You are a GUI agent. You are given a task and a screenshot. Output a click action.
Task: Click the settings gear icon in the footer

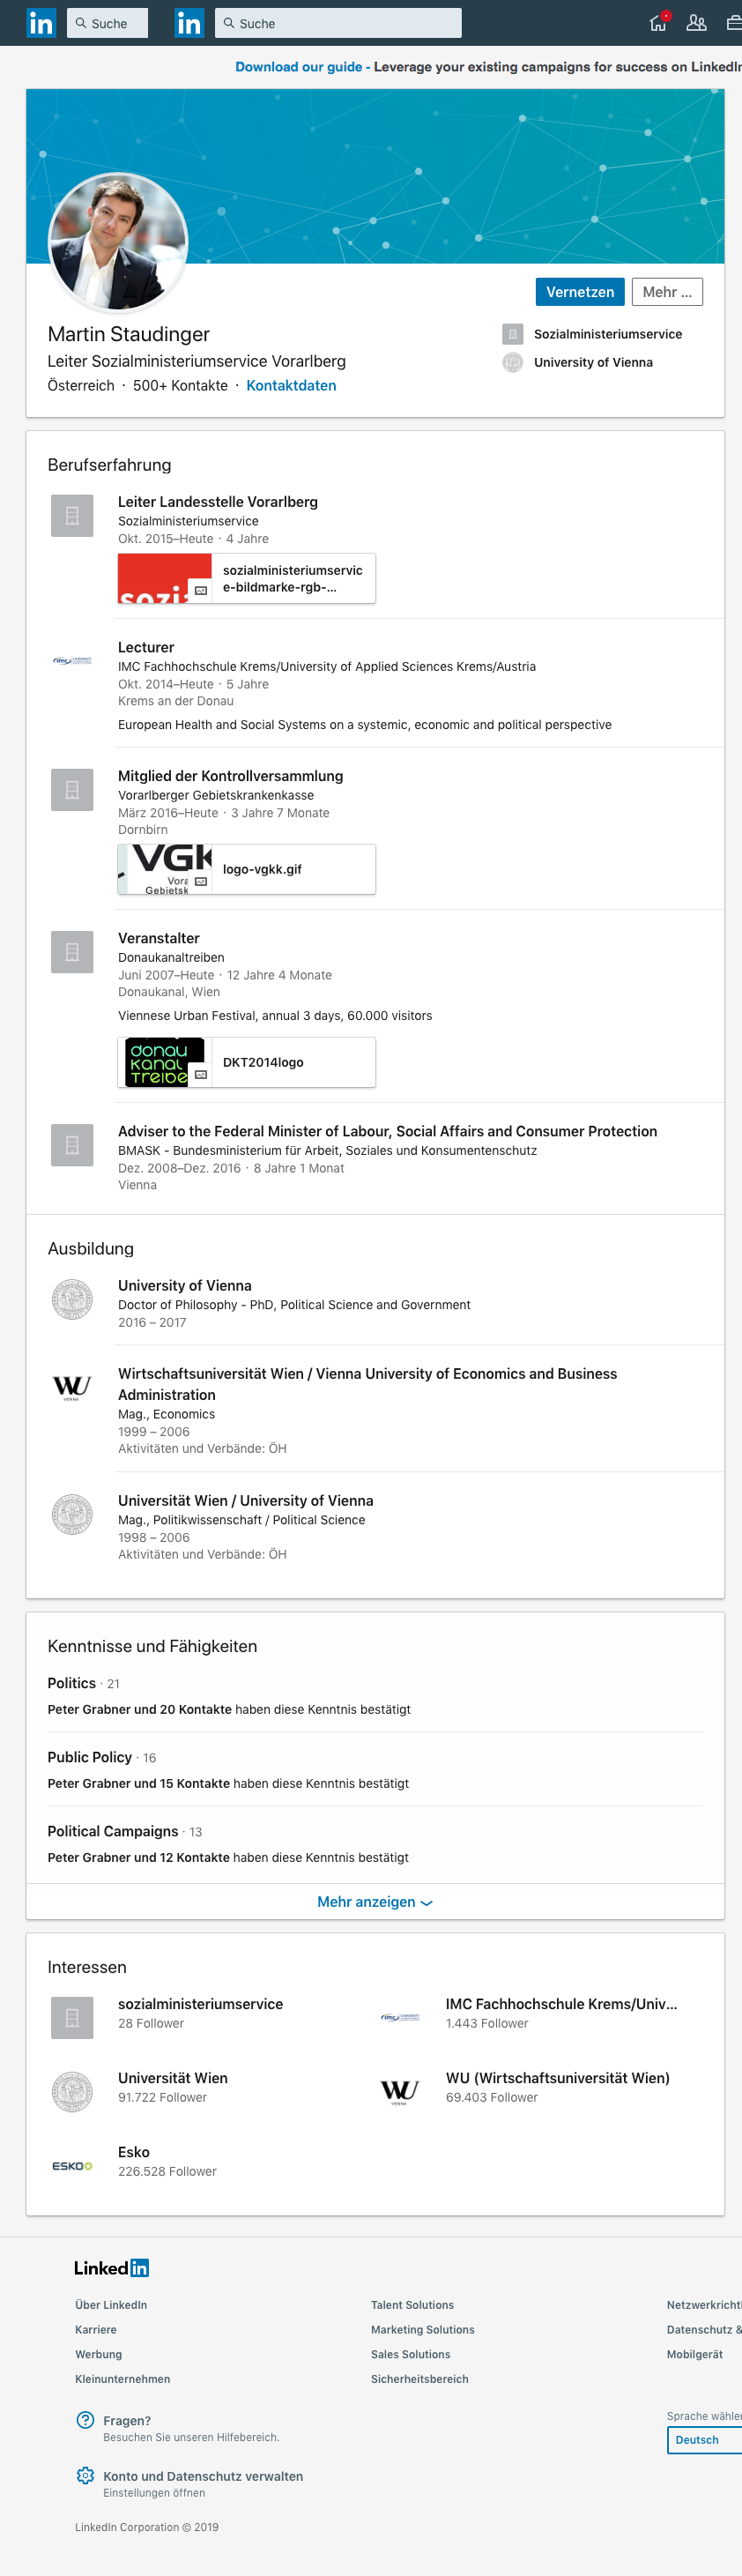[x=85, y=2476]
